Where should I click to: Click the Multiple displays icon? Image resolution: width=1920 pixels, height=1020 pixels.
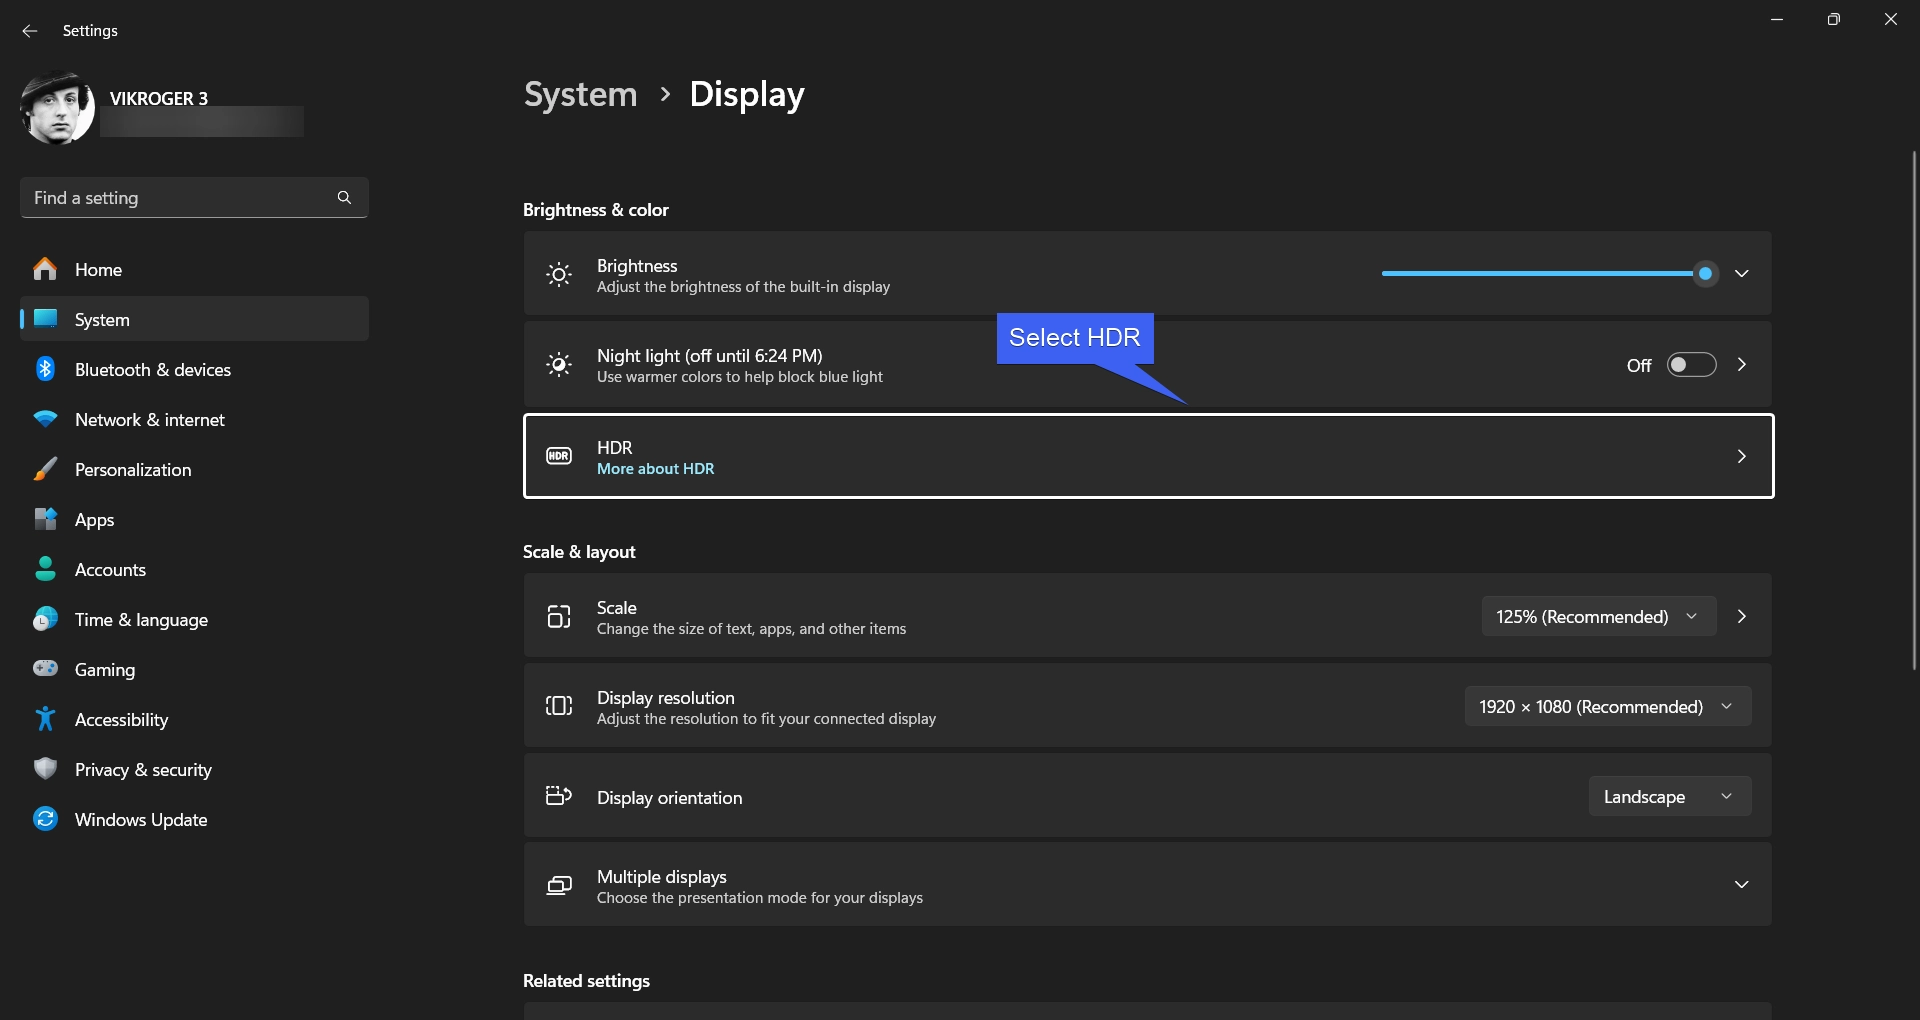tap(559, 885)
